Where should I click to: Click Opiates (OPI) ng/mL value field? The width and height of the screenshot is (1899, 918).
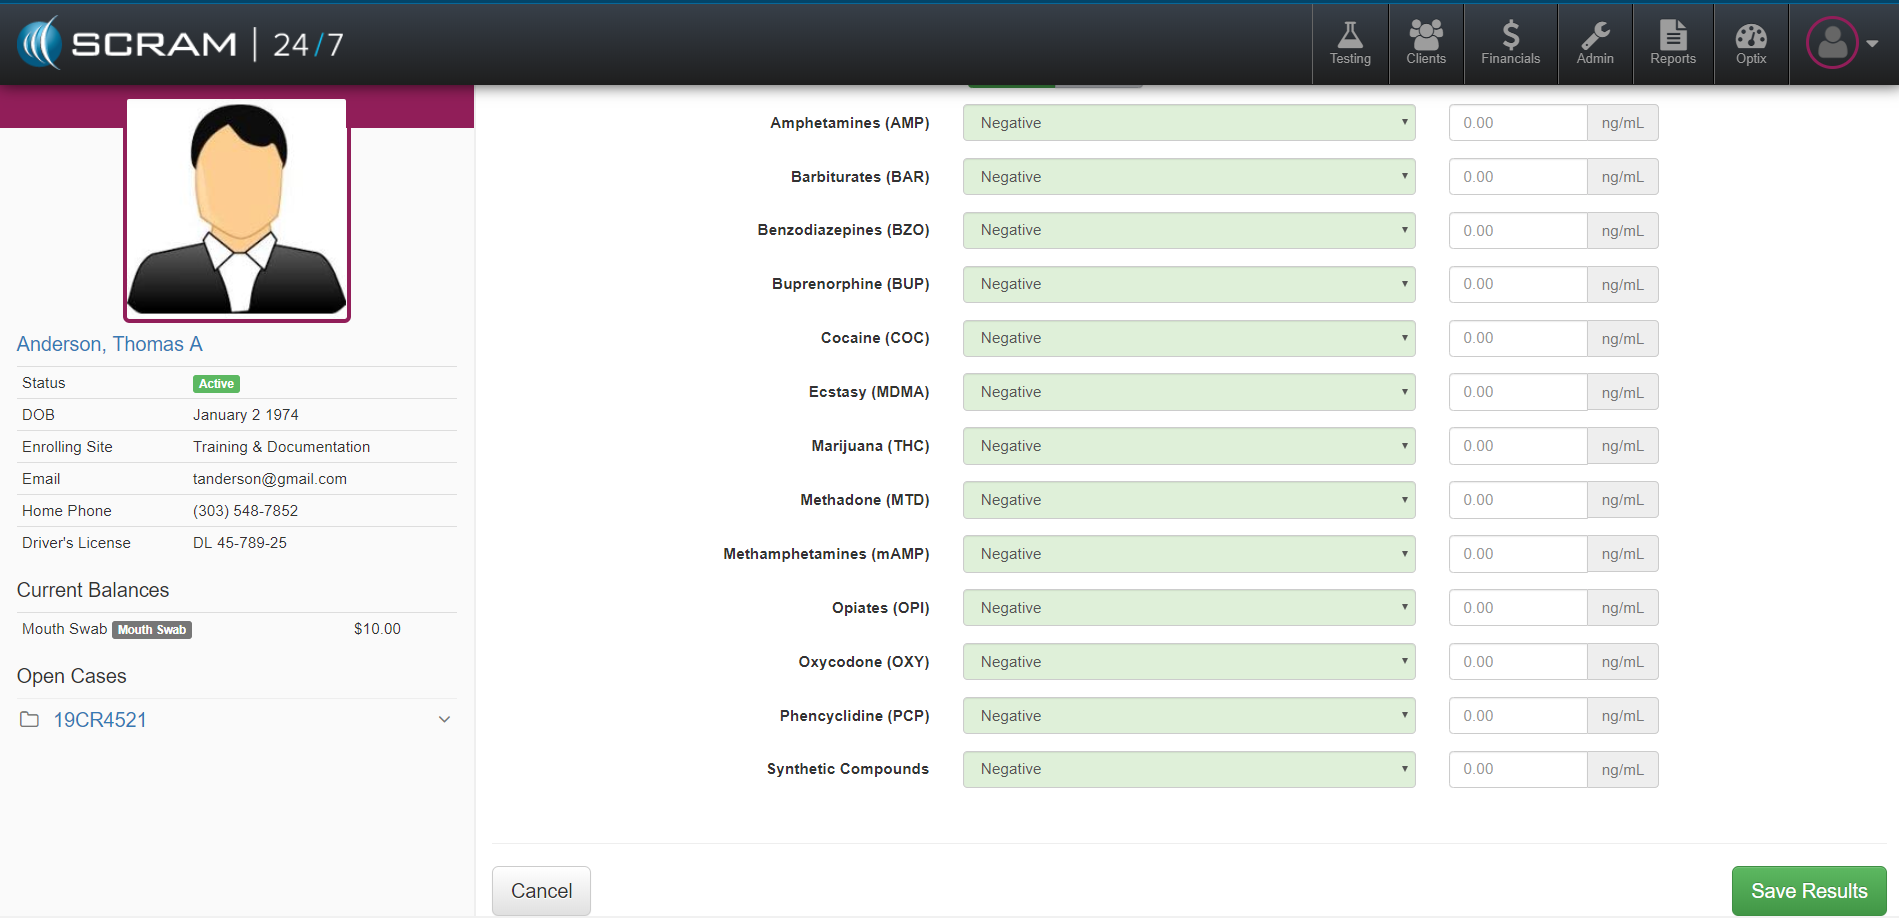1517,608
